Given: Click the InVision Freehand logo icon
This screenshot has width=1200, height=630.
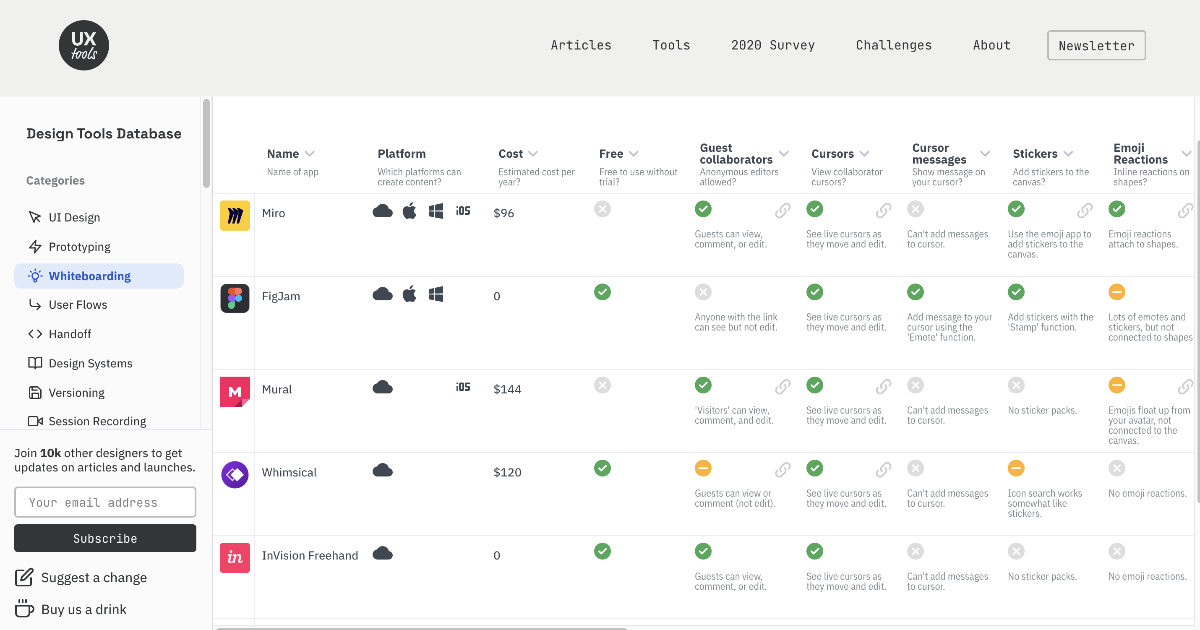Looking at the screenshot, I should pyautogui.click(x=235, y=558).
